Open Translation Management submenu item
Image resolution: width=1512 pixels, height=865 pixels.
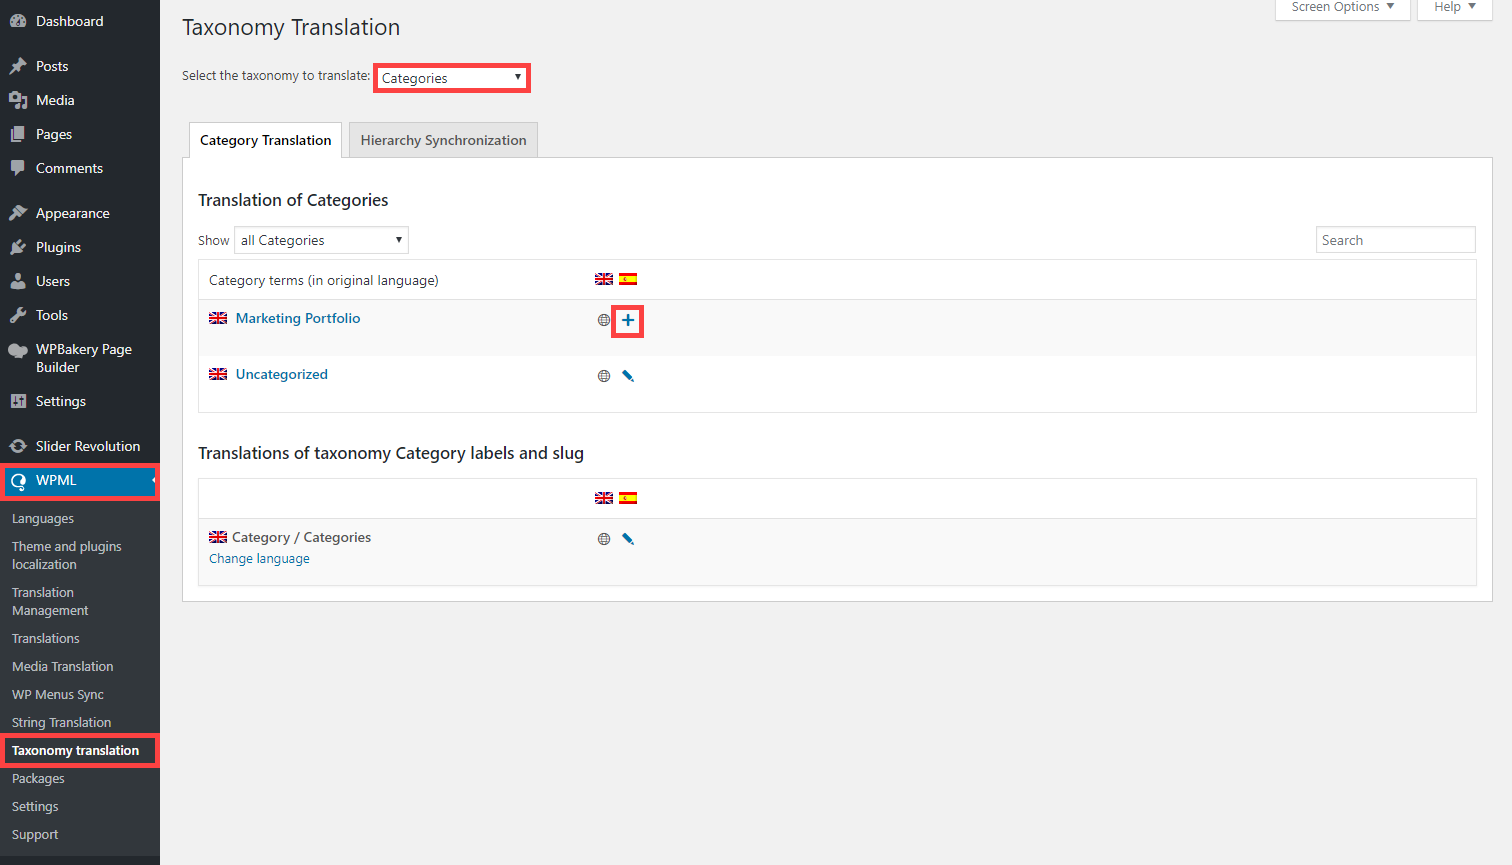[50, 602]
